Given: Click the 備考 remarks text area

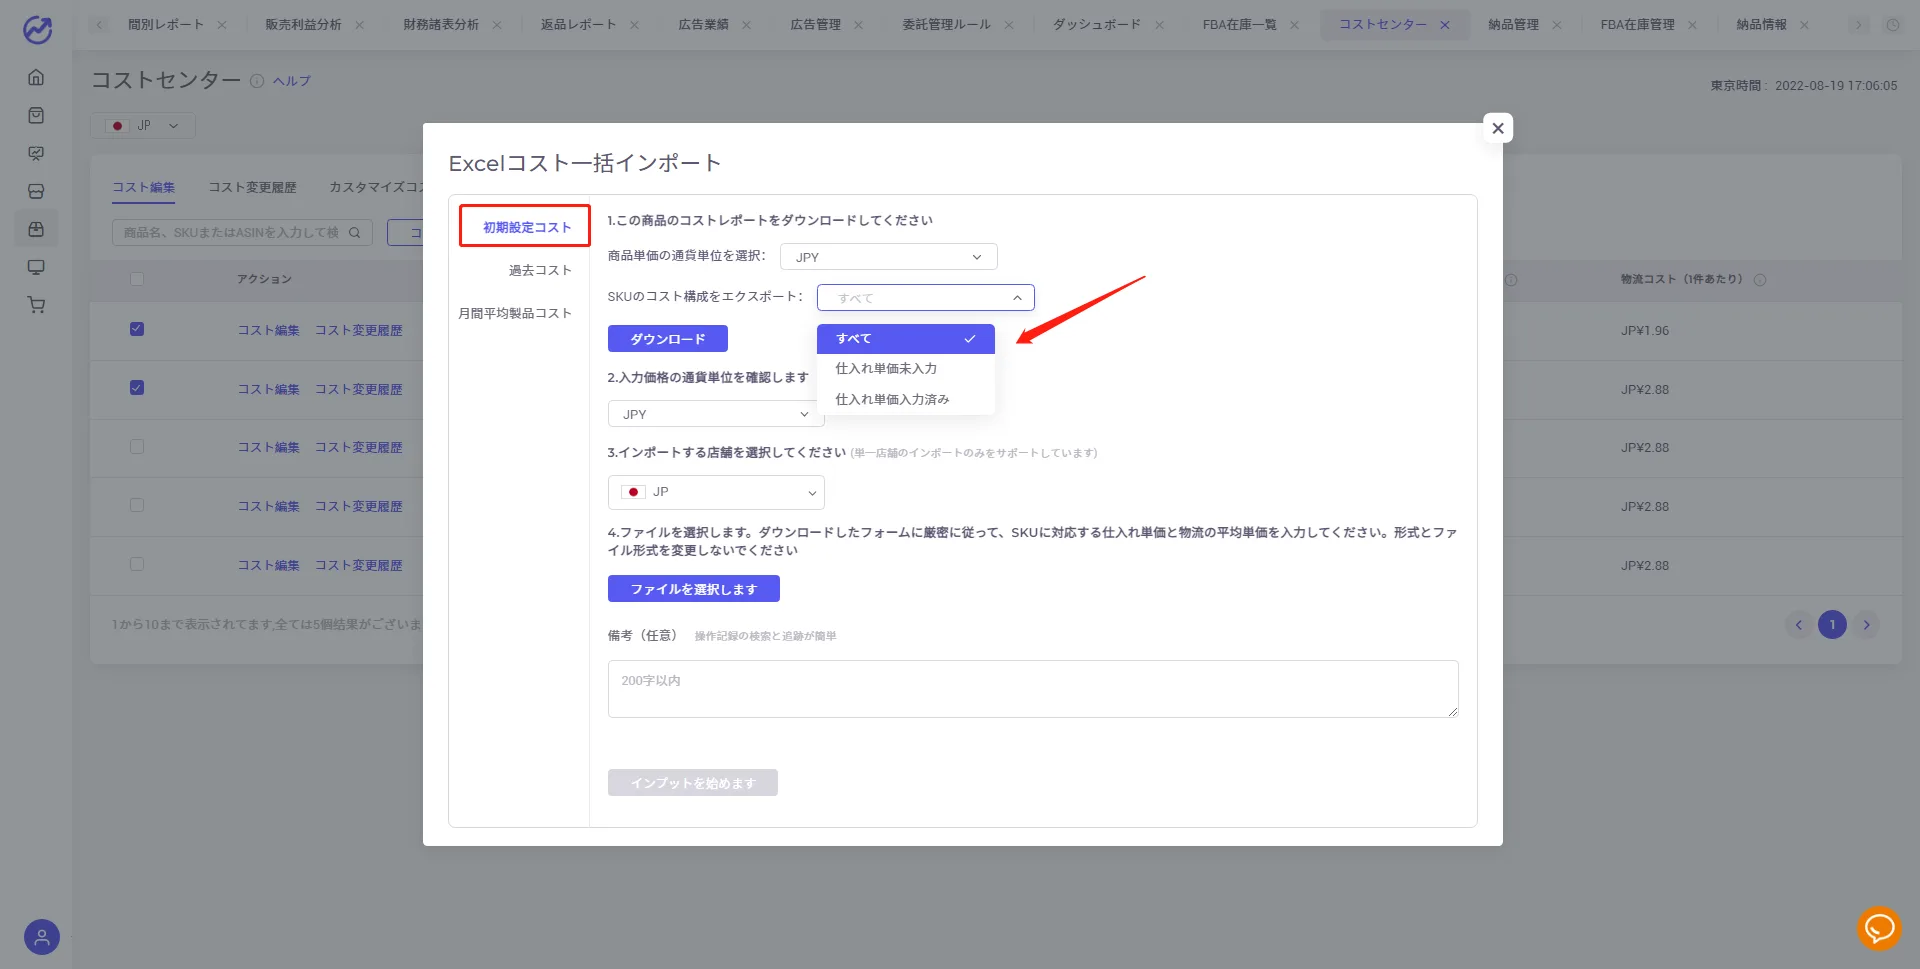Looking at the screenshot, I should tap(1033, 689).
